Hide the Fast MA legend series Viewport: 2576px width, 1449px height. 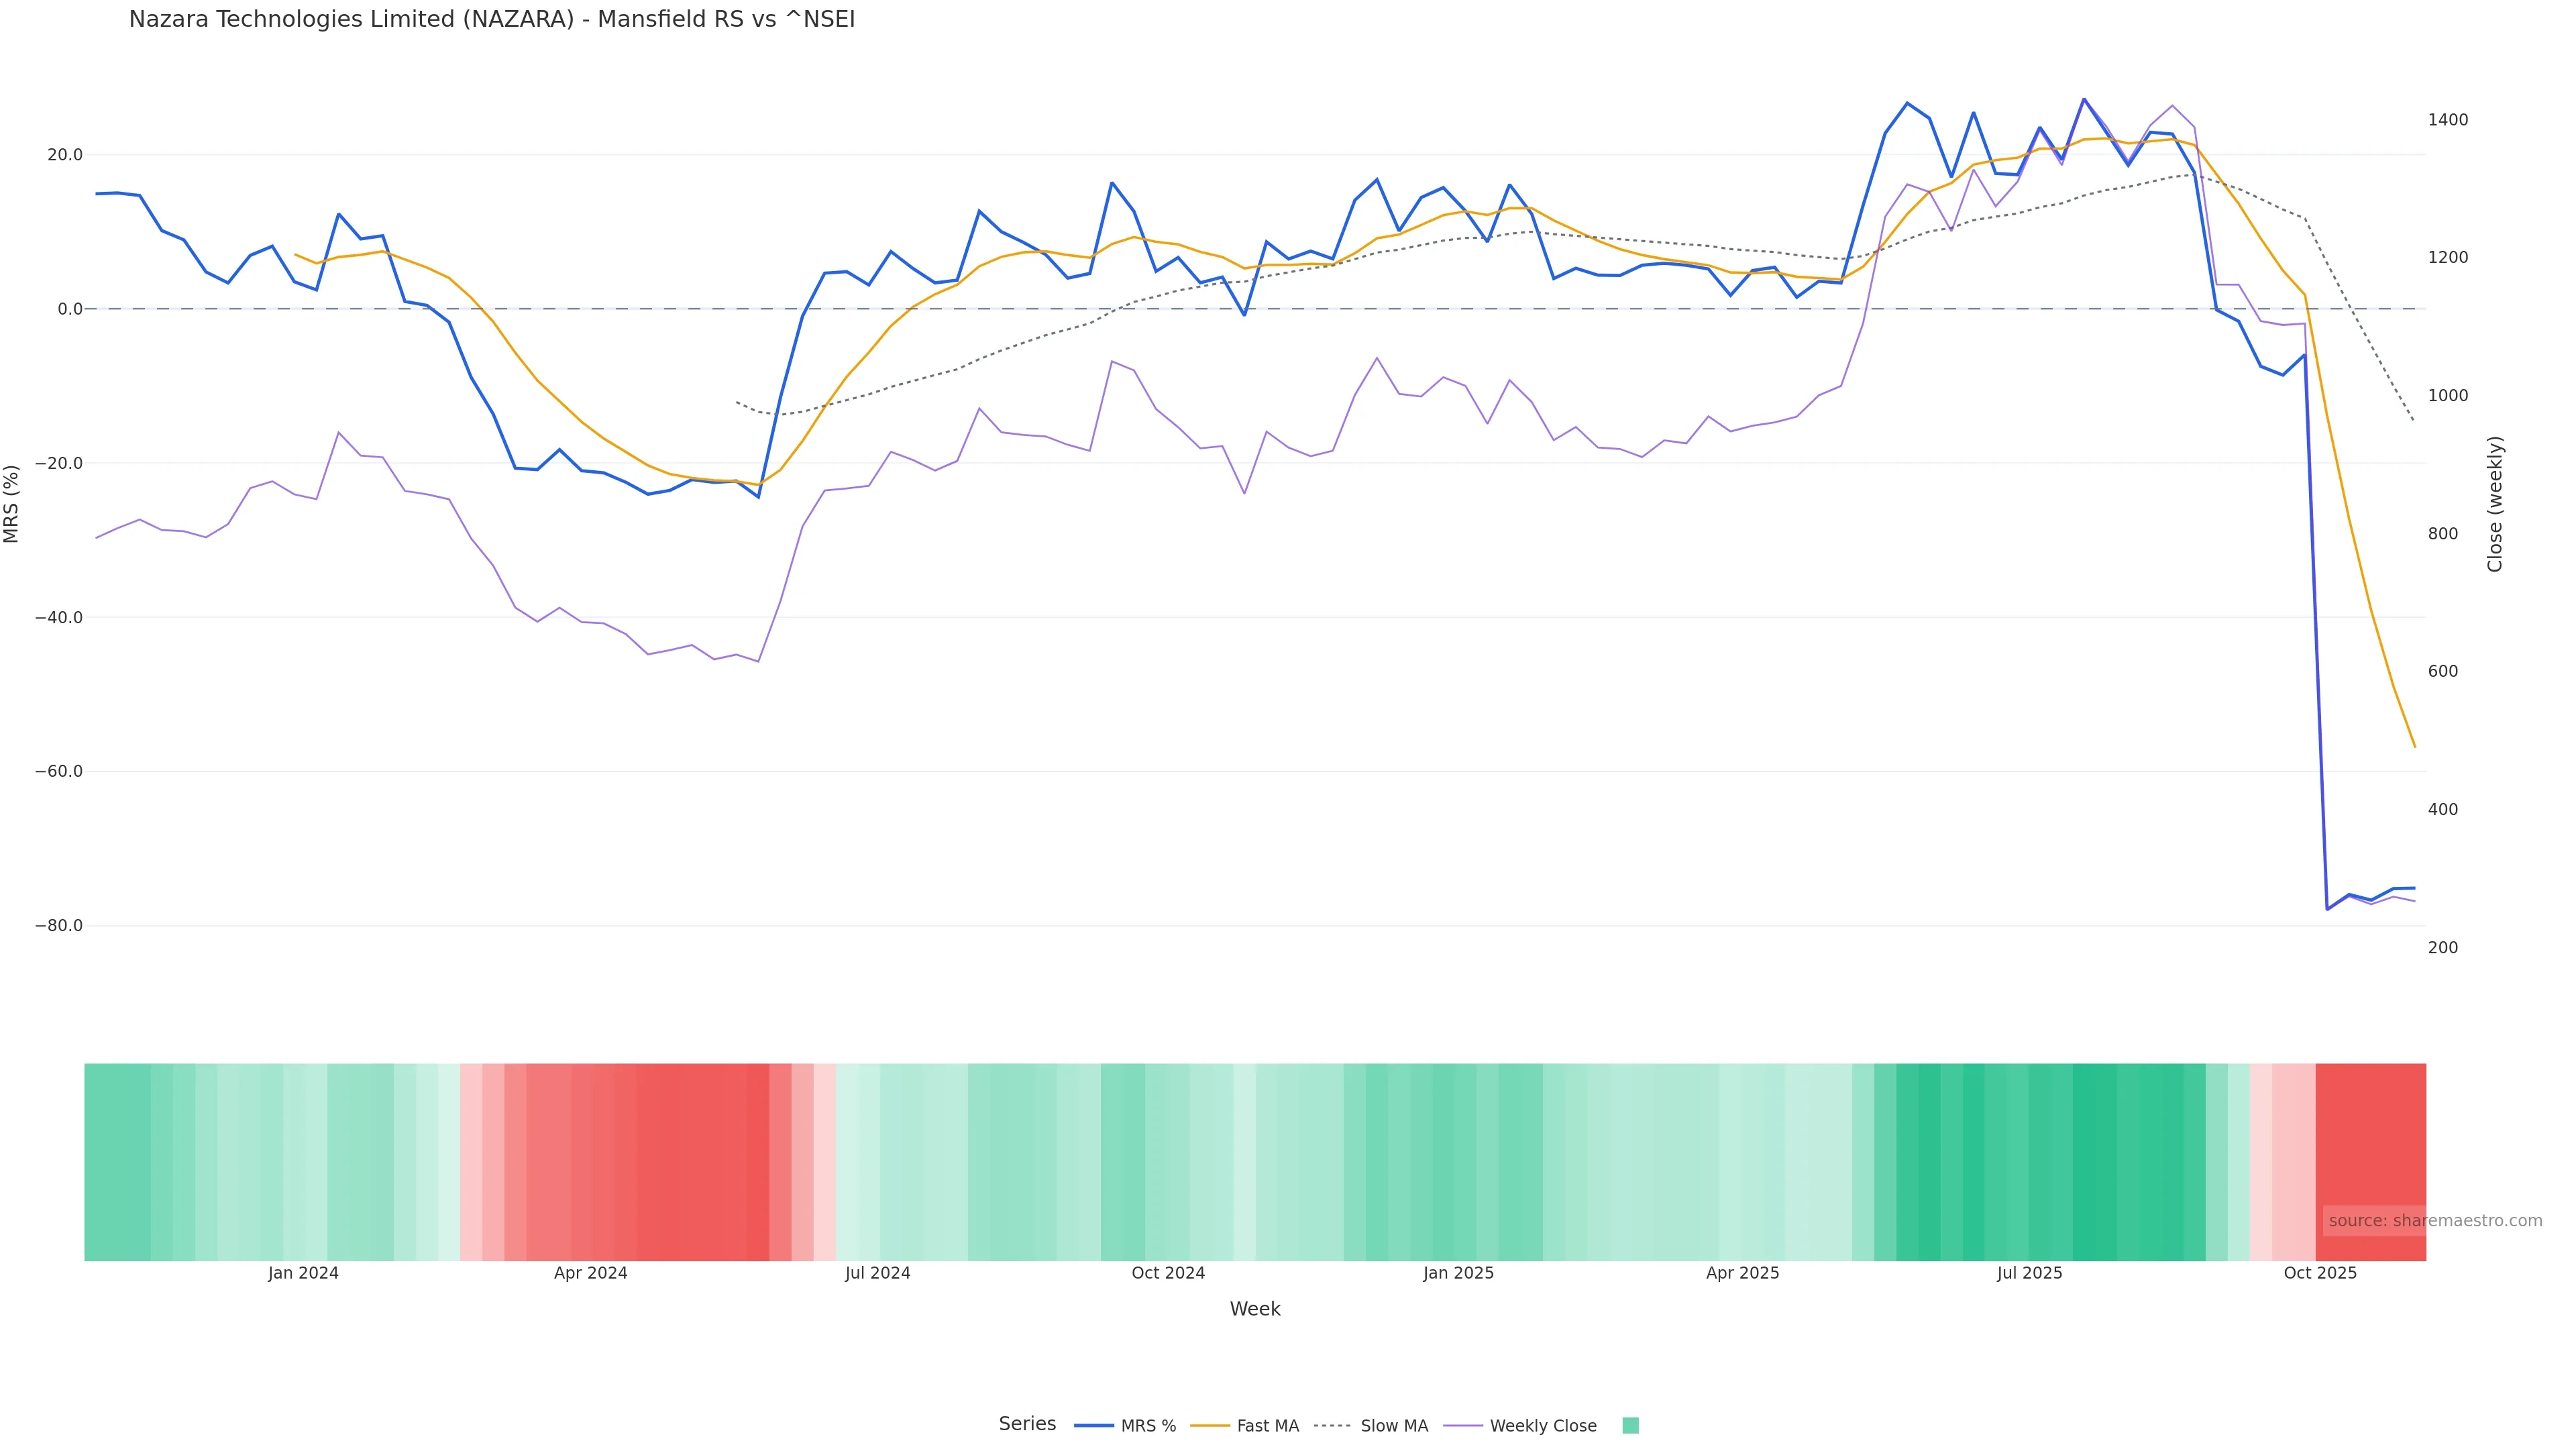(1267, 1426)
